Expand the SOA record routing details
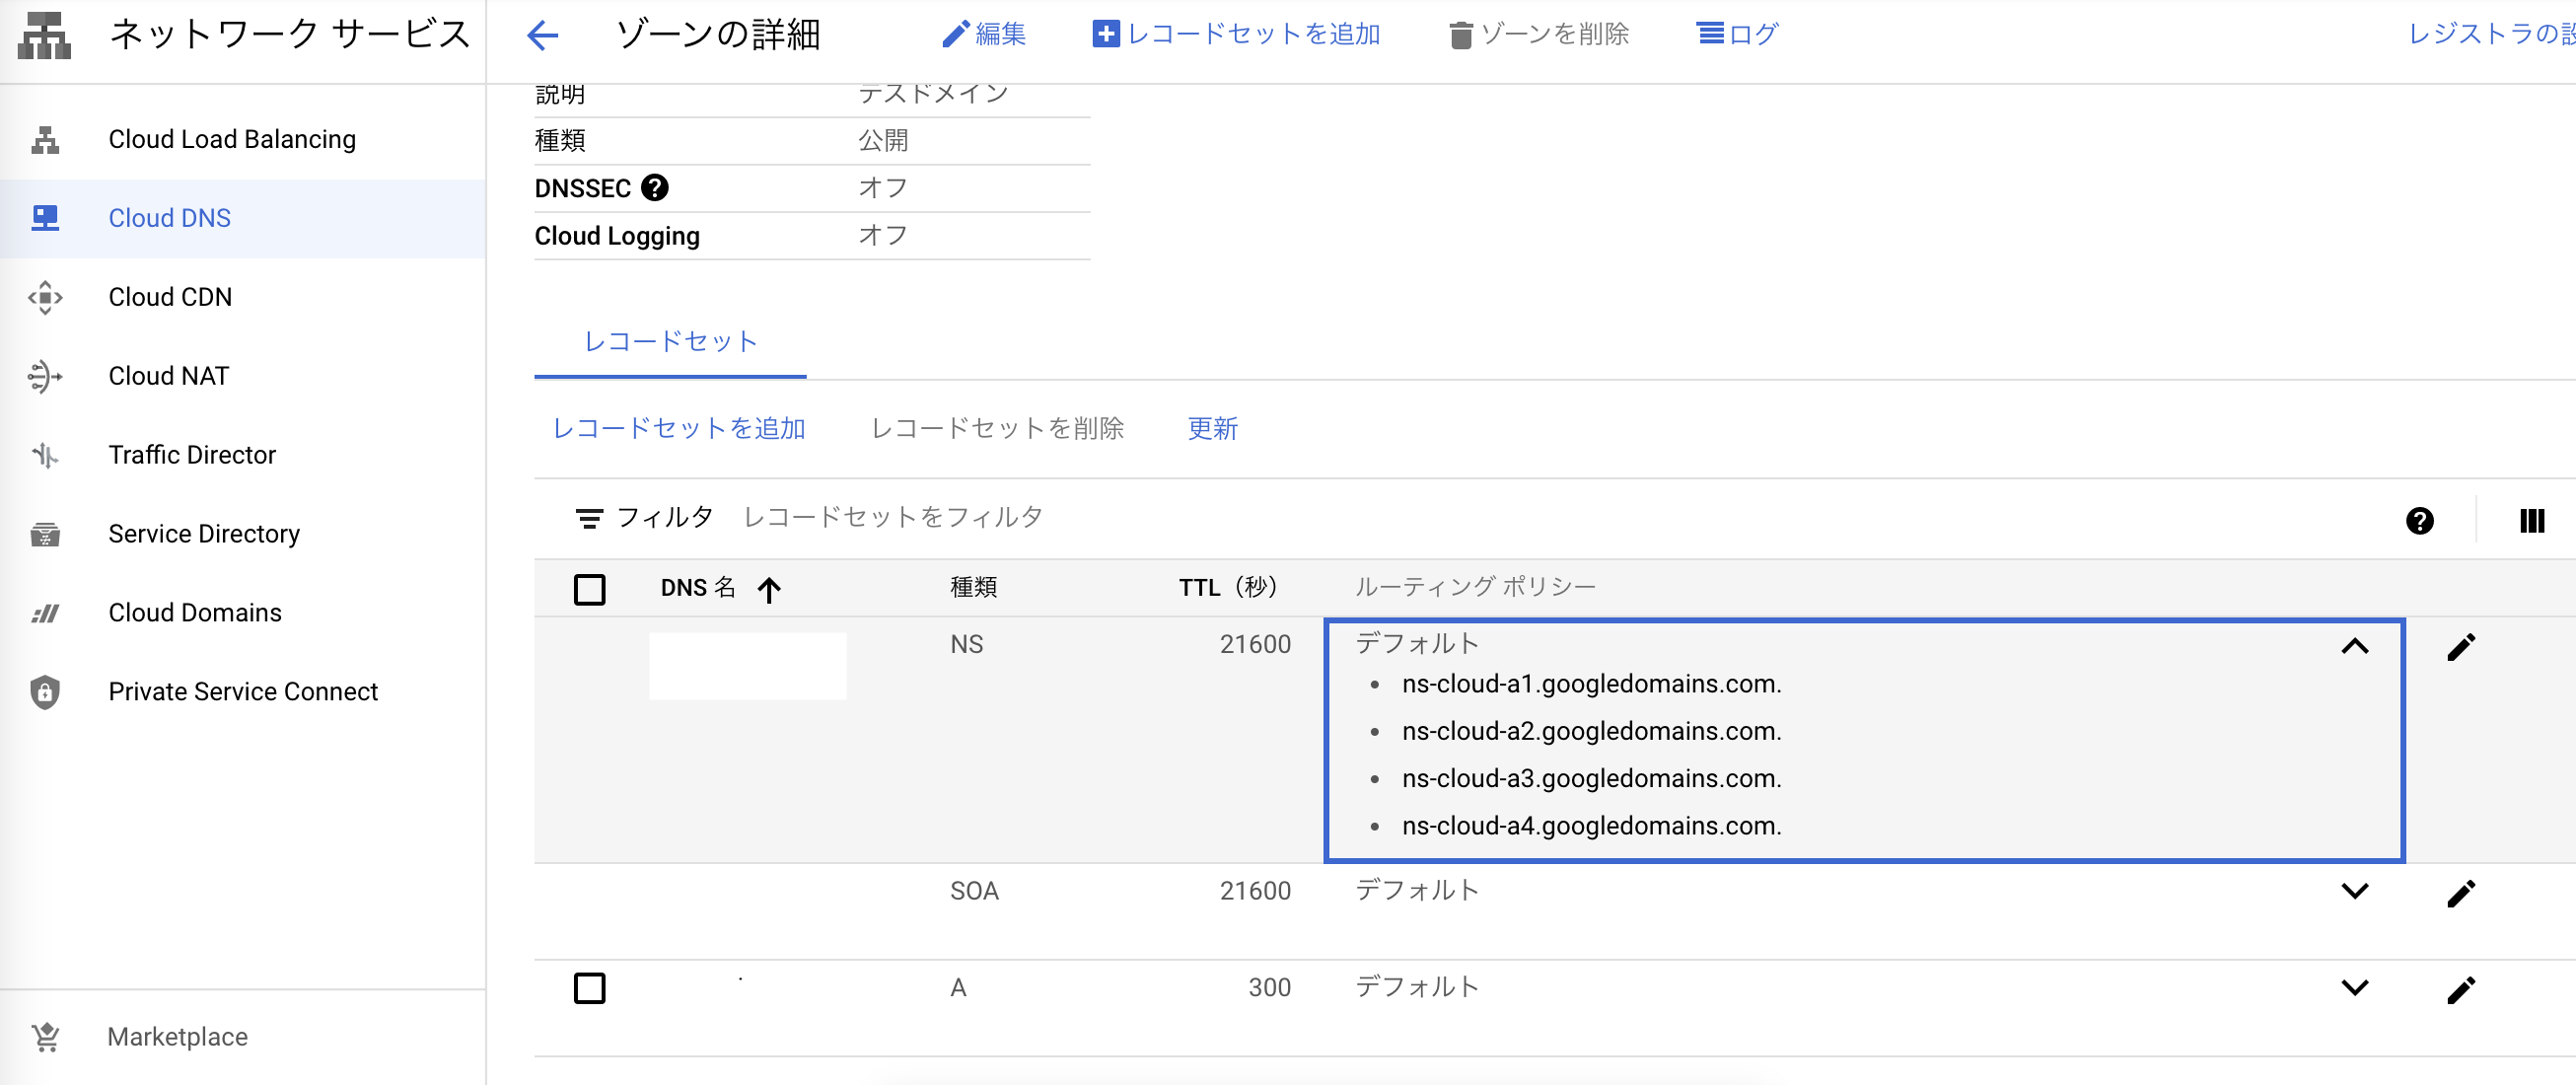 2355,891
